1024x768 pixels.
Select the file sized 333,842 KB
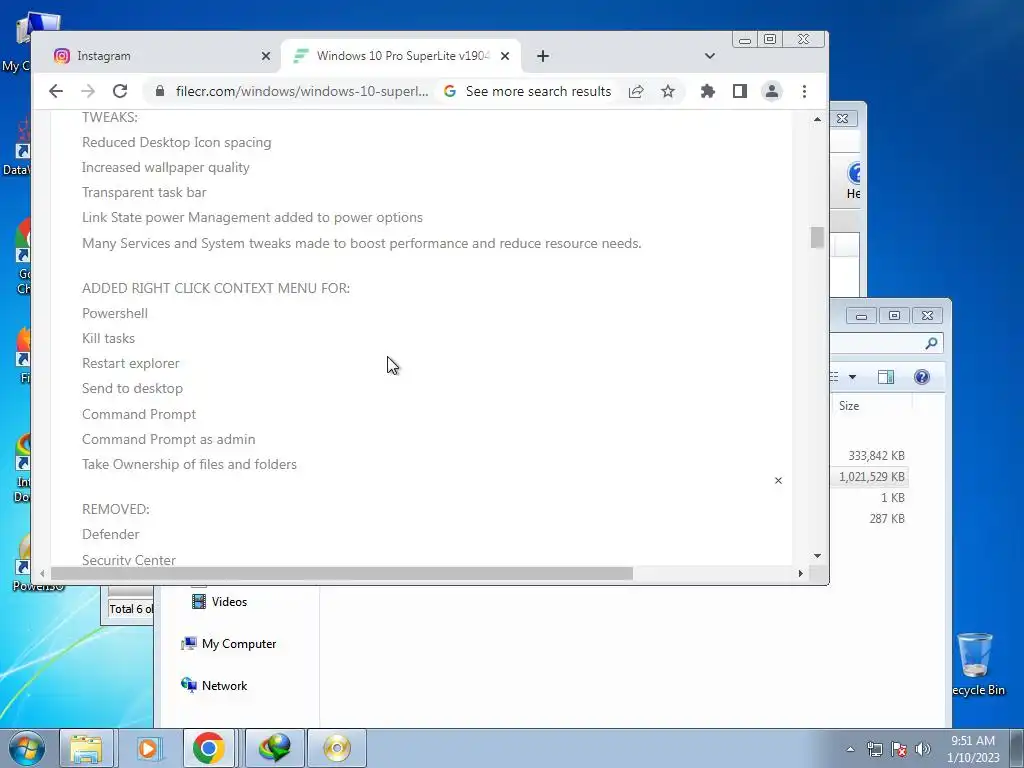pos(876,456)
